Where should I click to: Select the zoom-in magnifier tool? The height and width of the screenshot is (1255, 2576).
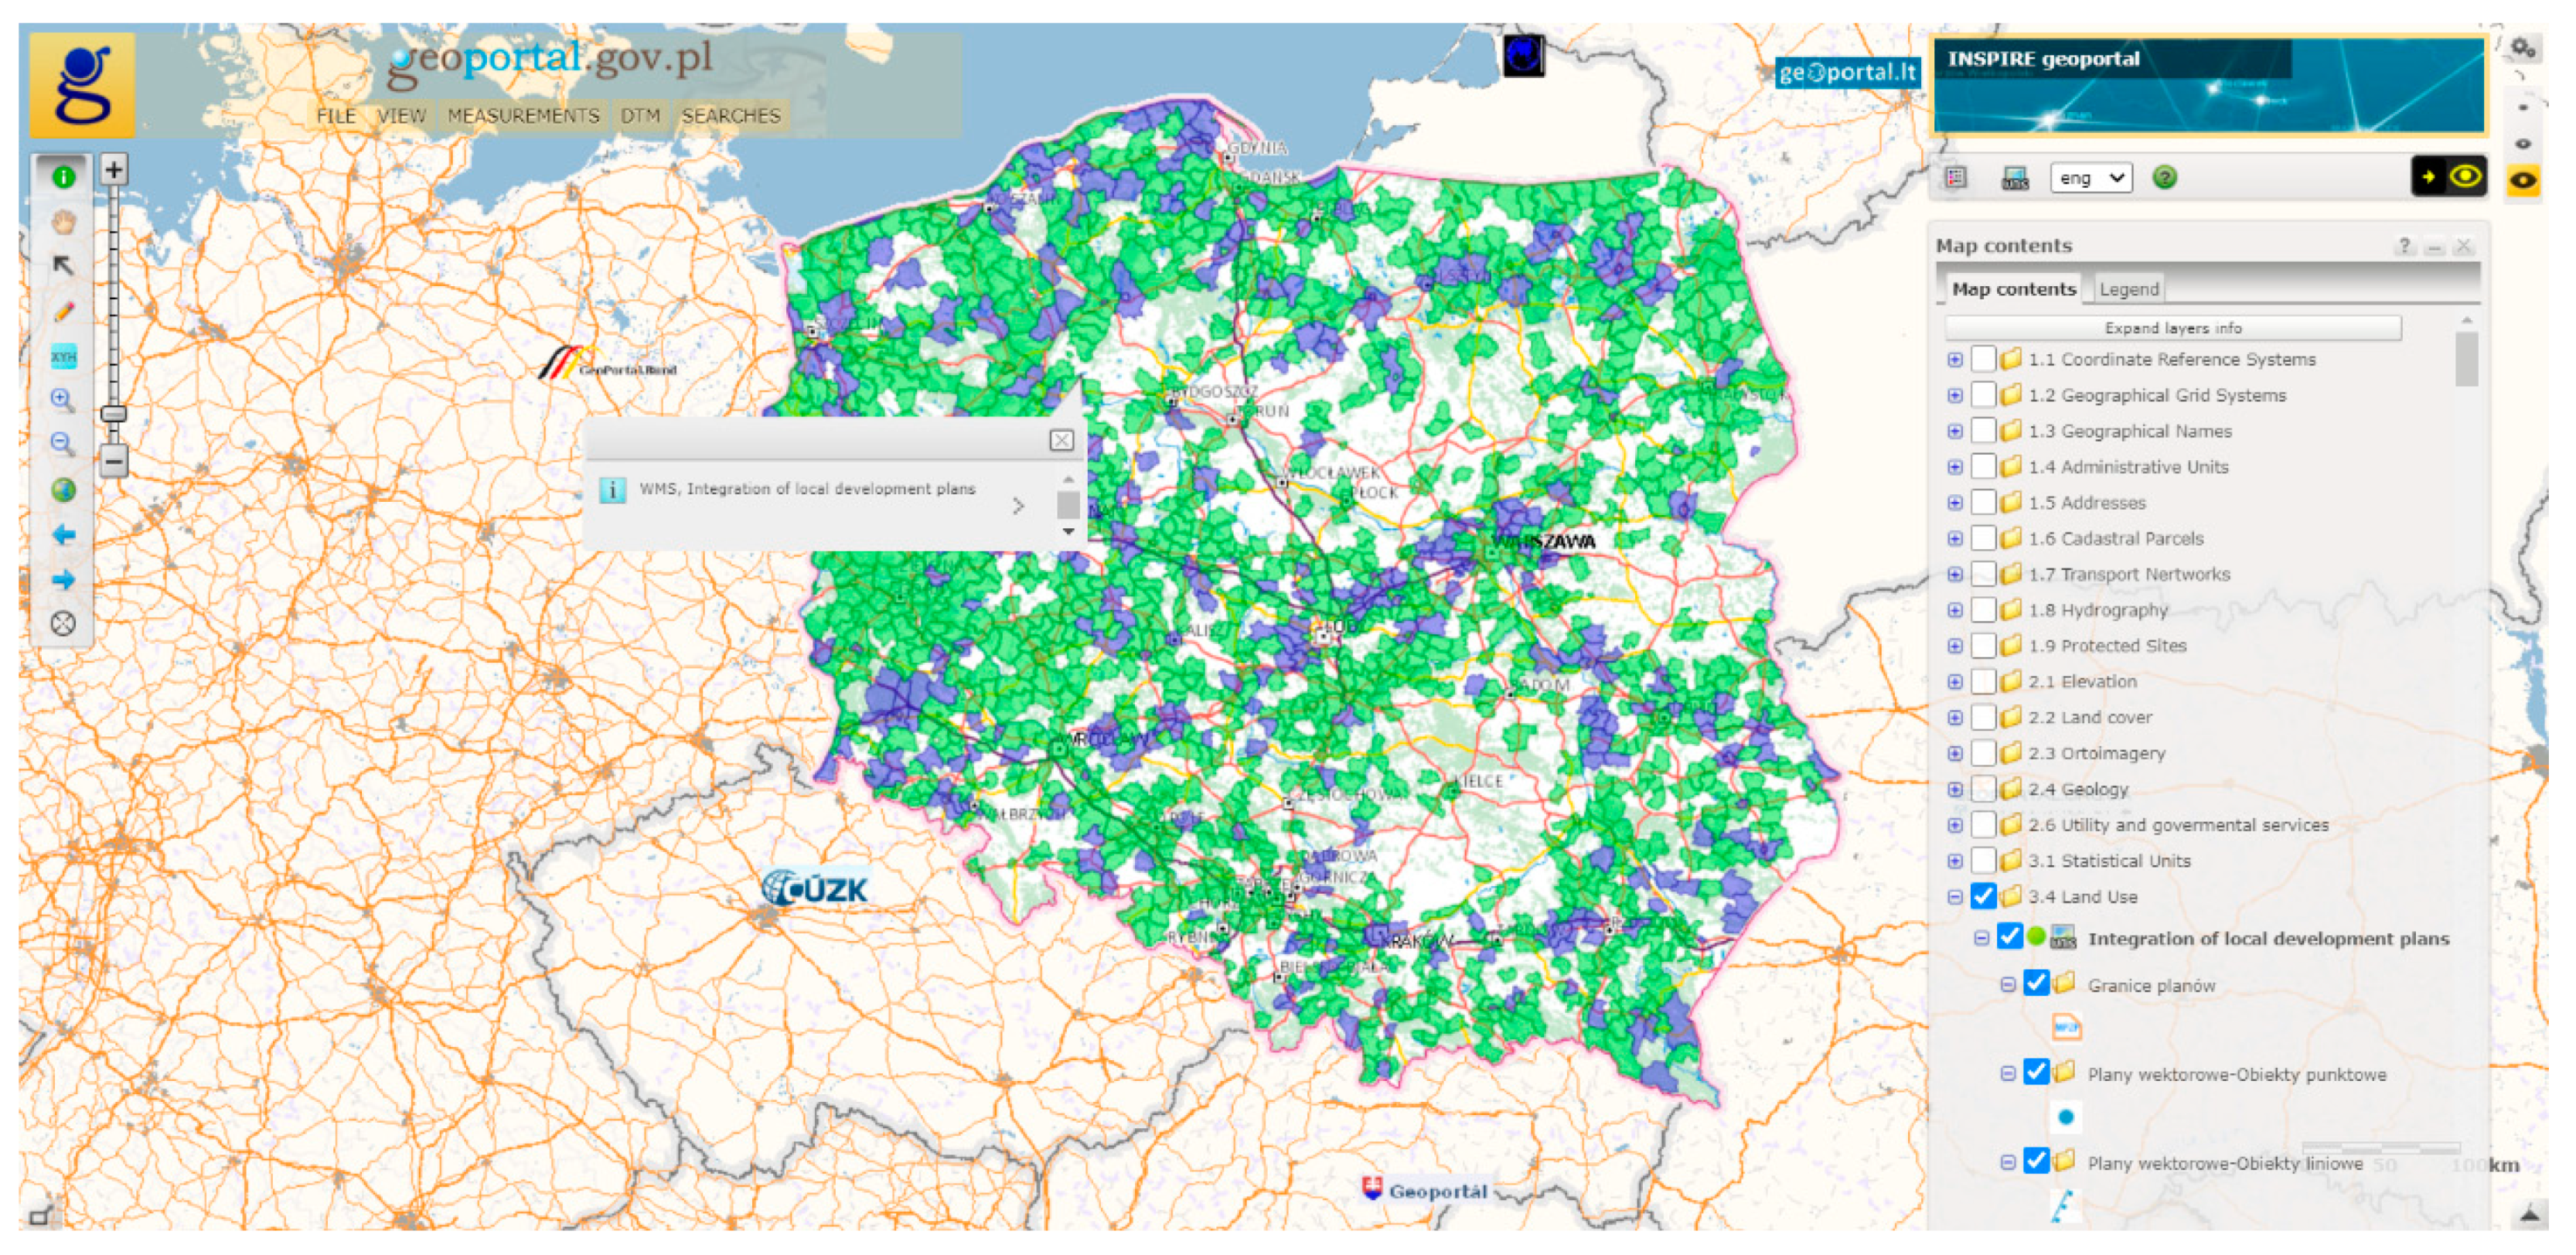coord(62,400)
